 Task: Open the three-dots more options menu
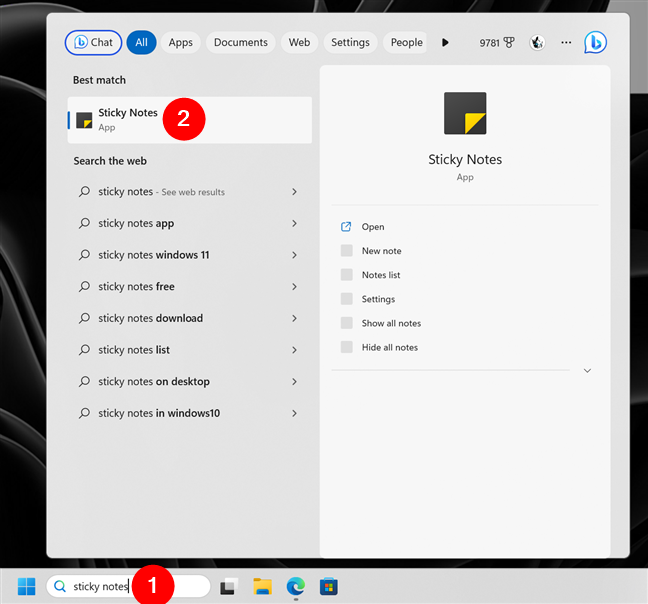click(x=566, y=42)
